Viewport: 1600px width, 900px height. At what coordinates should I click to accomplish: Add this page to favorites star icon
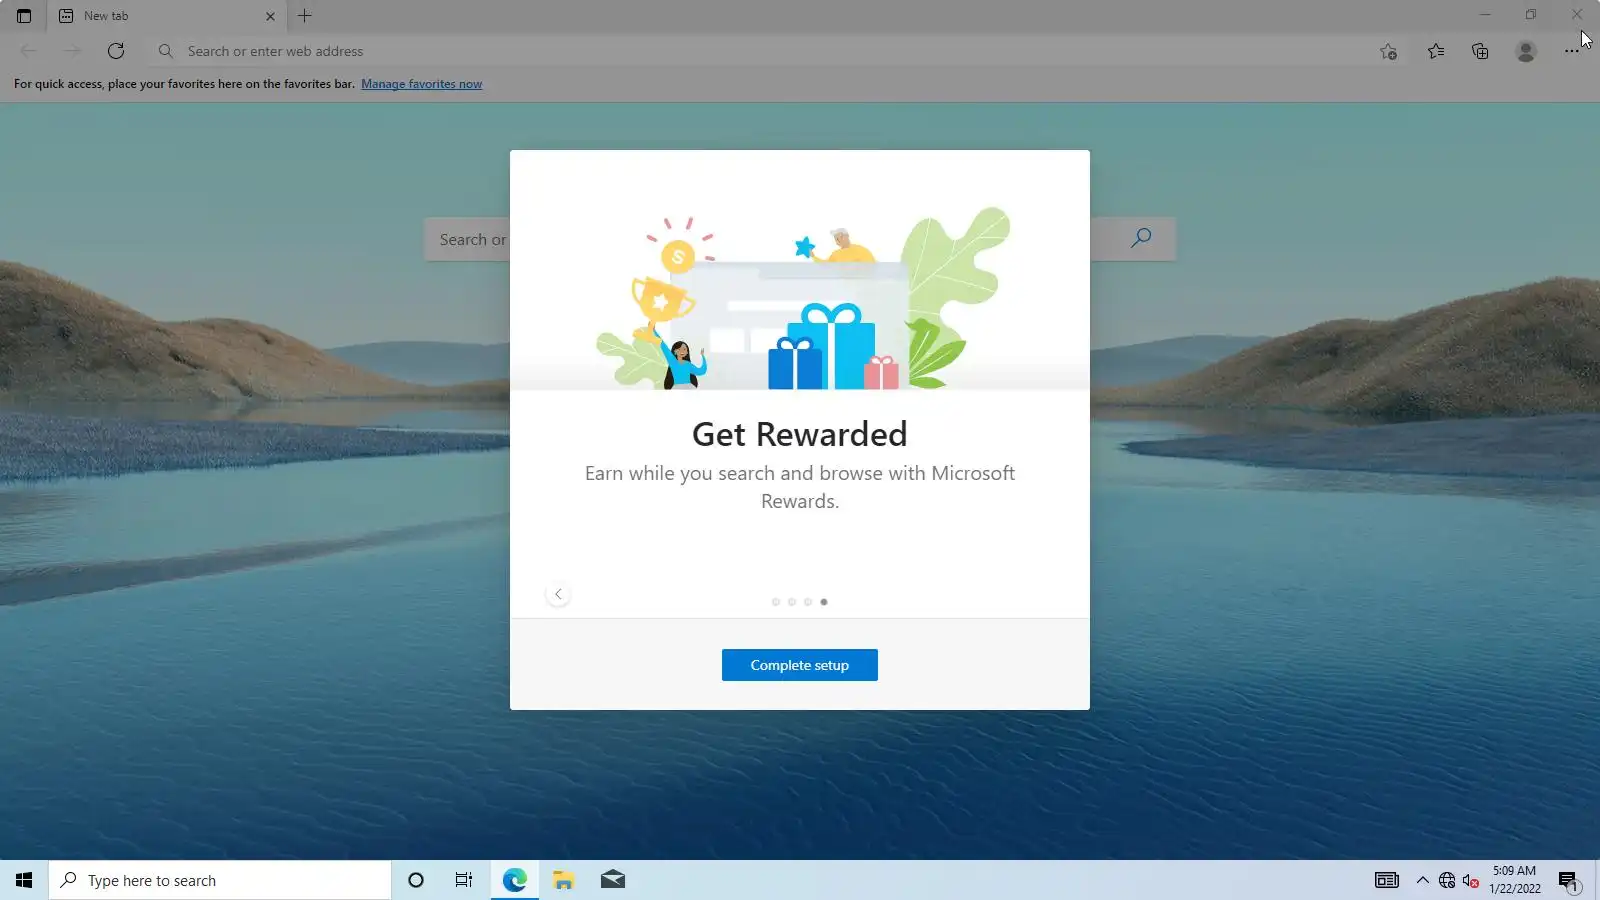[x=1388, y=51]
